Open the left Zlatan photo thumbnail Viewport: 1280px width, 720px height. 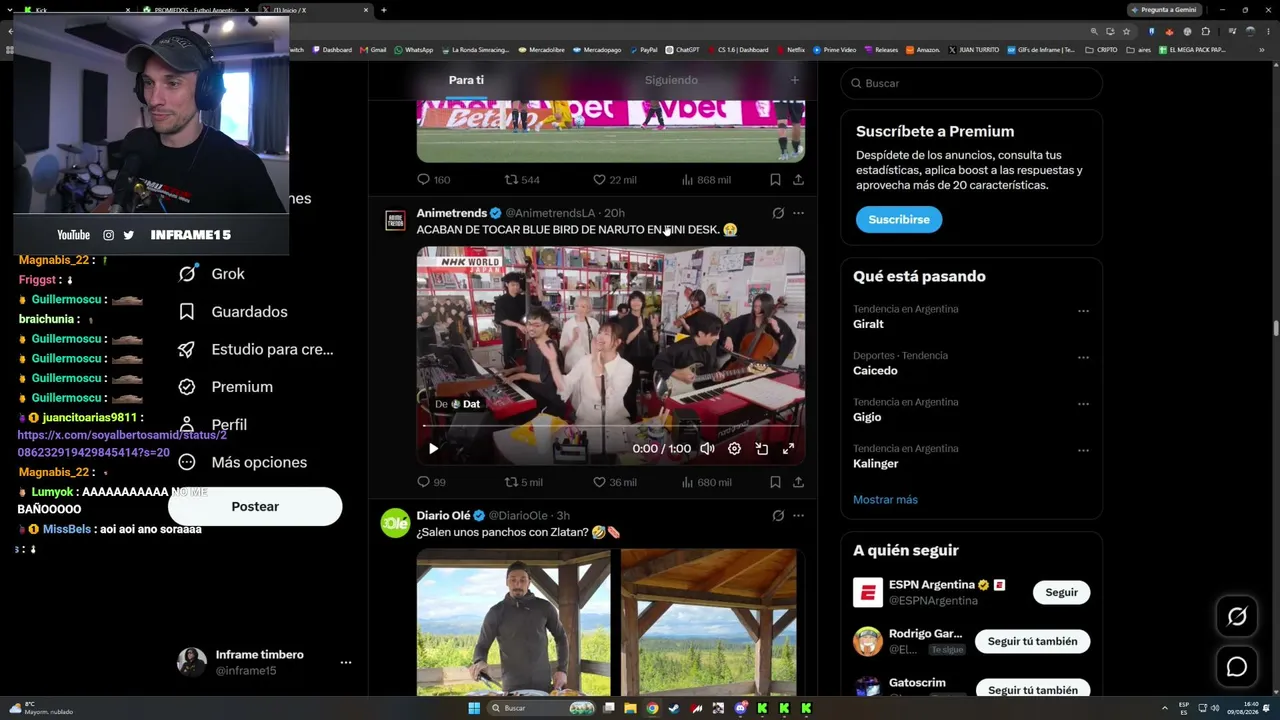point(513,622)
